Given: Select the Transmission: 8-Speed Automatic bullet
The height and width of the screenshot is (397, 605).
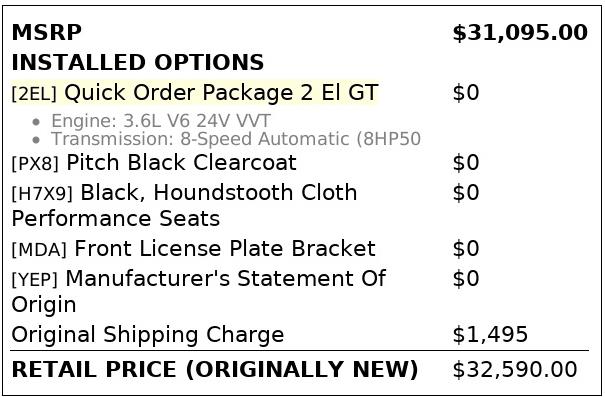Looking at the screenshot, I should (236, 139).
